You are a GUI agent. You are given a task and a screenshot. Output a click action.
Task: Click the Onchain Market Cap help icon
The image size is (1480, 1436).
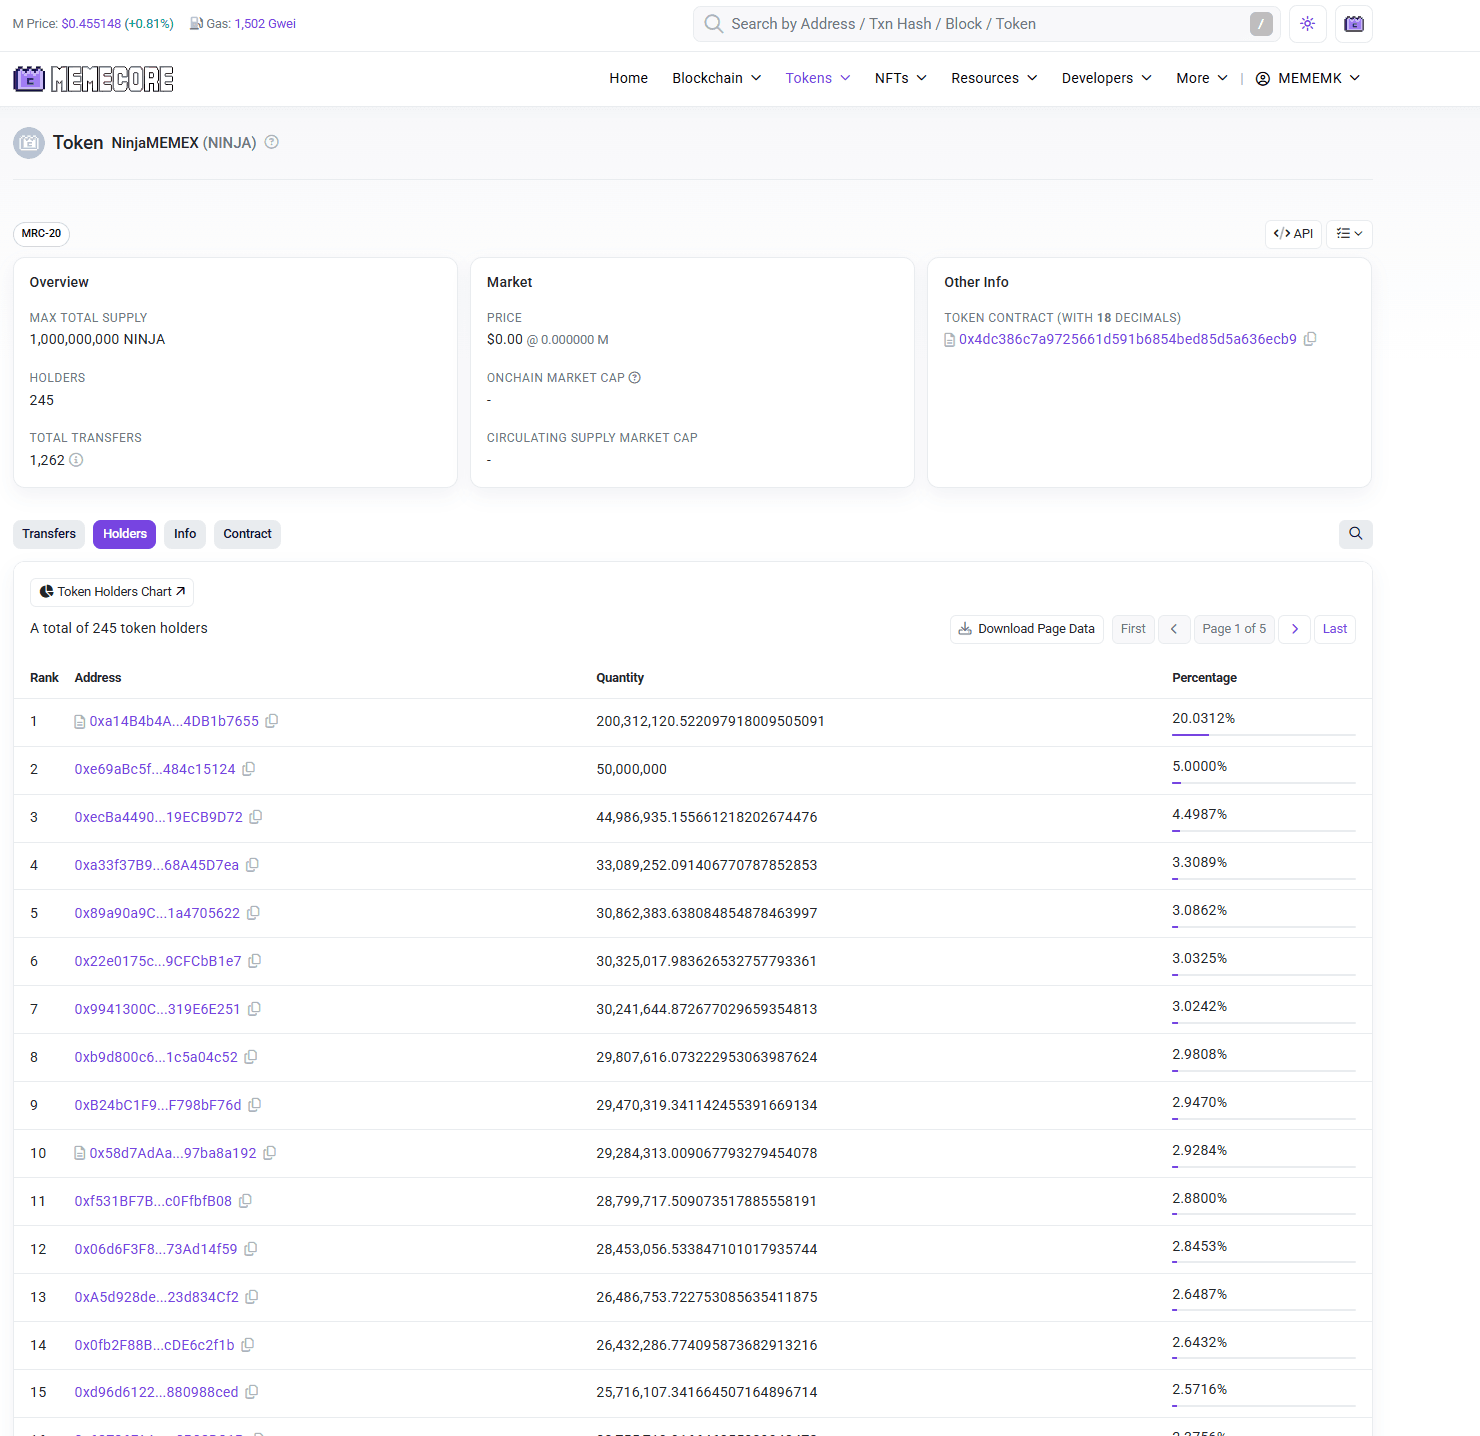click(635, 378)
